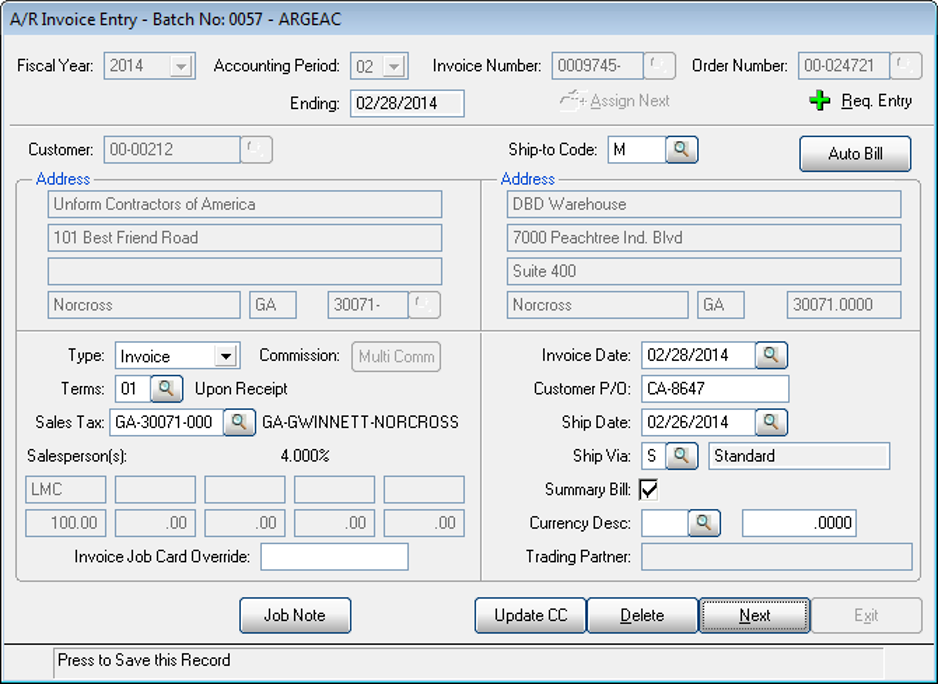Open the invoice Type dropdown
The width and height of the screenshot is (938, 684).
pos(226,356)
